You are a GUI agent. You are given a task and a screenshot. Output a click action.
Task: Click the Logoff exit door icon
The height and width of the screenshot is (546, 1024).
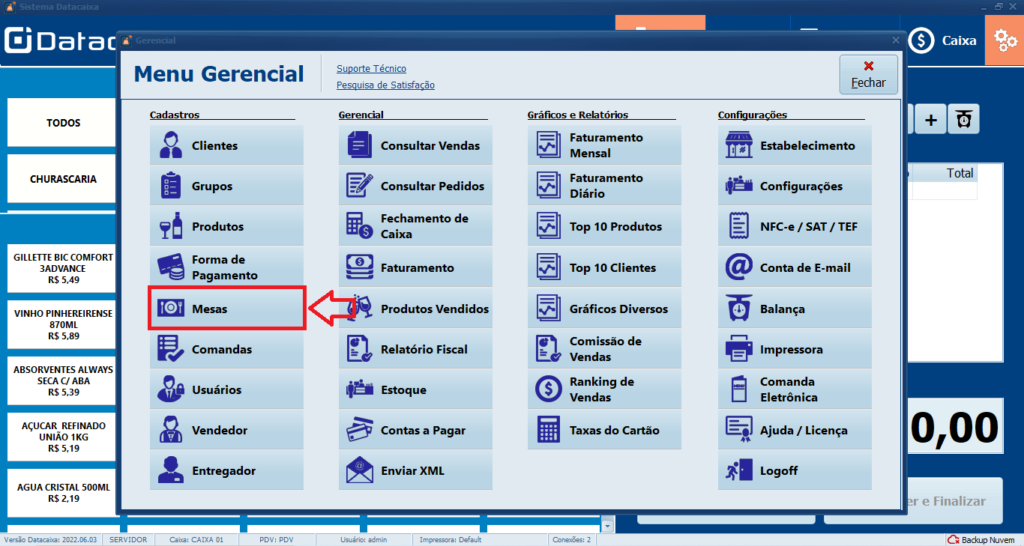coord(738,471)
